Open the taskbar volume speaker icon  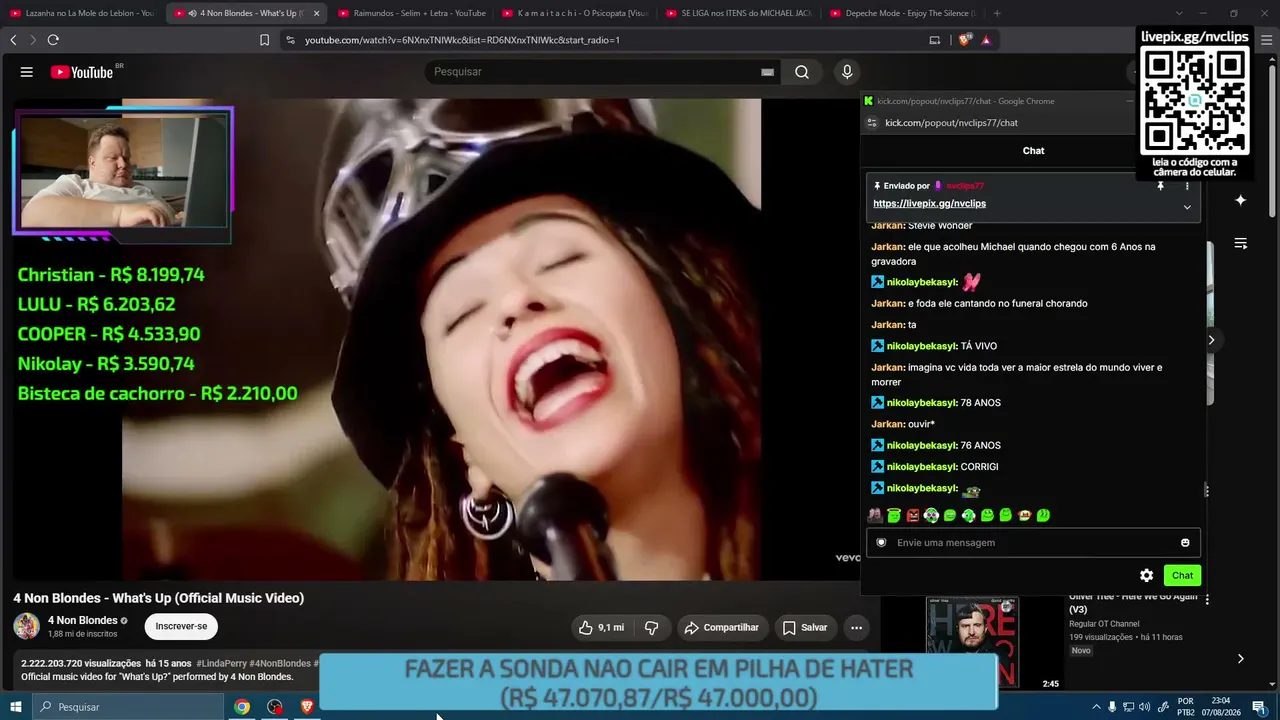point(1144,707)
